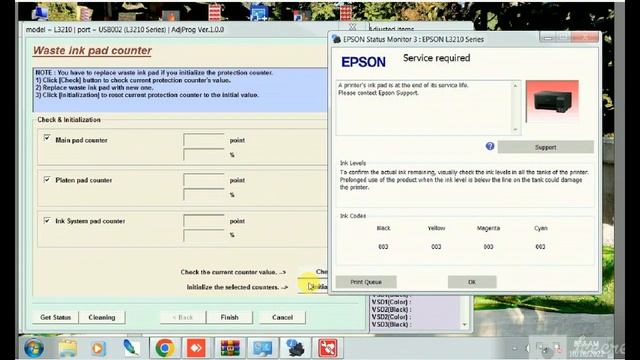Open the Print Queue
The width and height of the screenshot is (640, 360).
click(366, 282)
